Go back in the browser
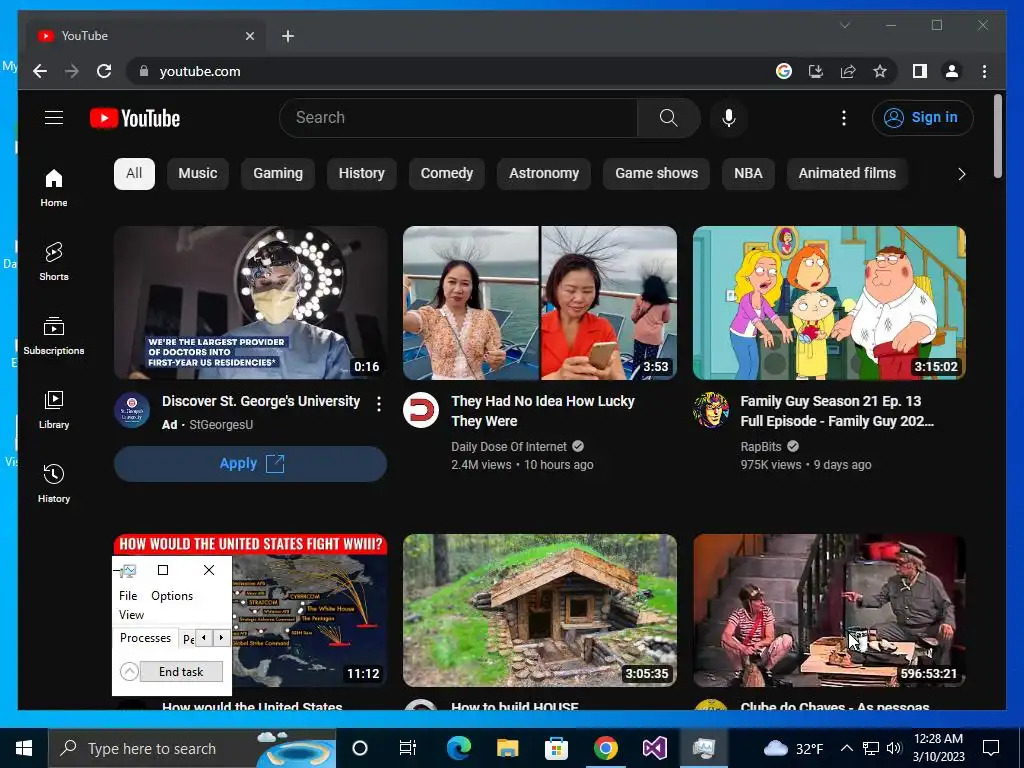Viewport: 1024px width, 768px height. tap(40, 71)
